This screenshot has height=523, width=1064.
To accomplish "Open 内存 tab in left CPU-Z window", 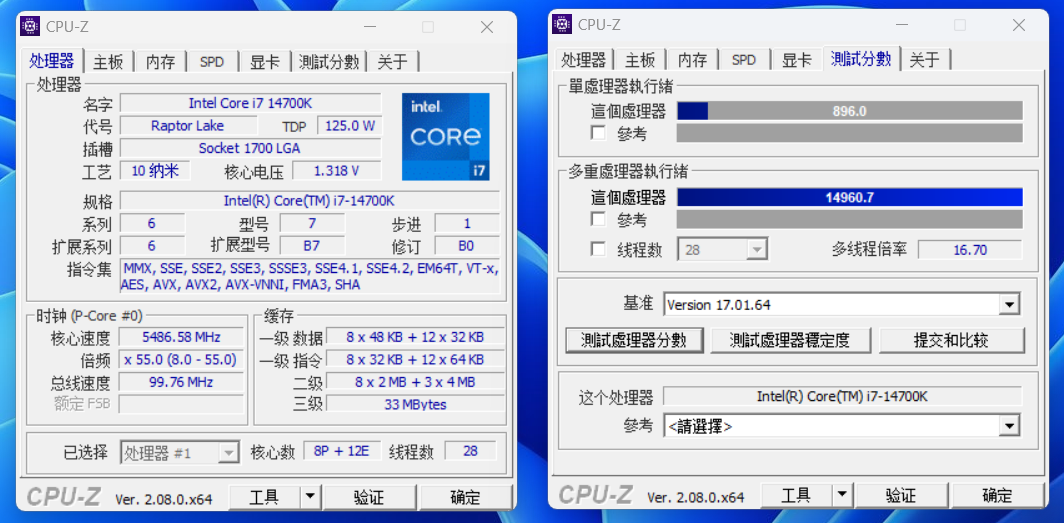I will click(161, 62).
